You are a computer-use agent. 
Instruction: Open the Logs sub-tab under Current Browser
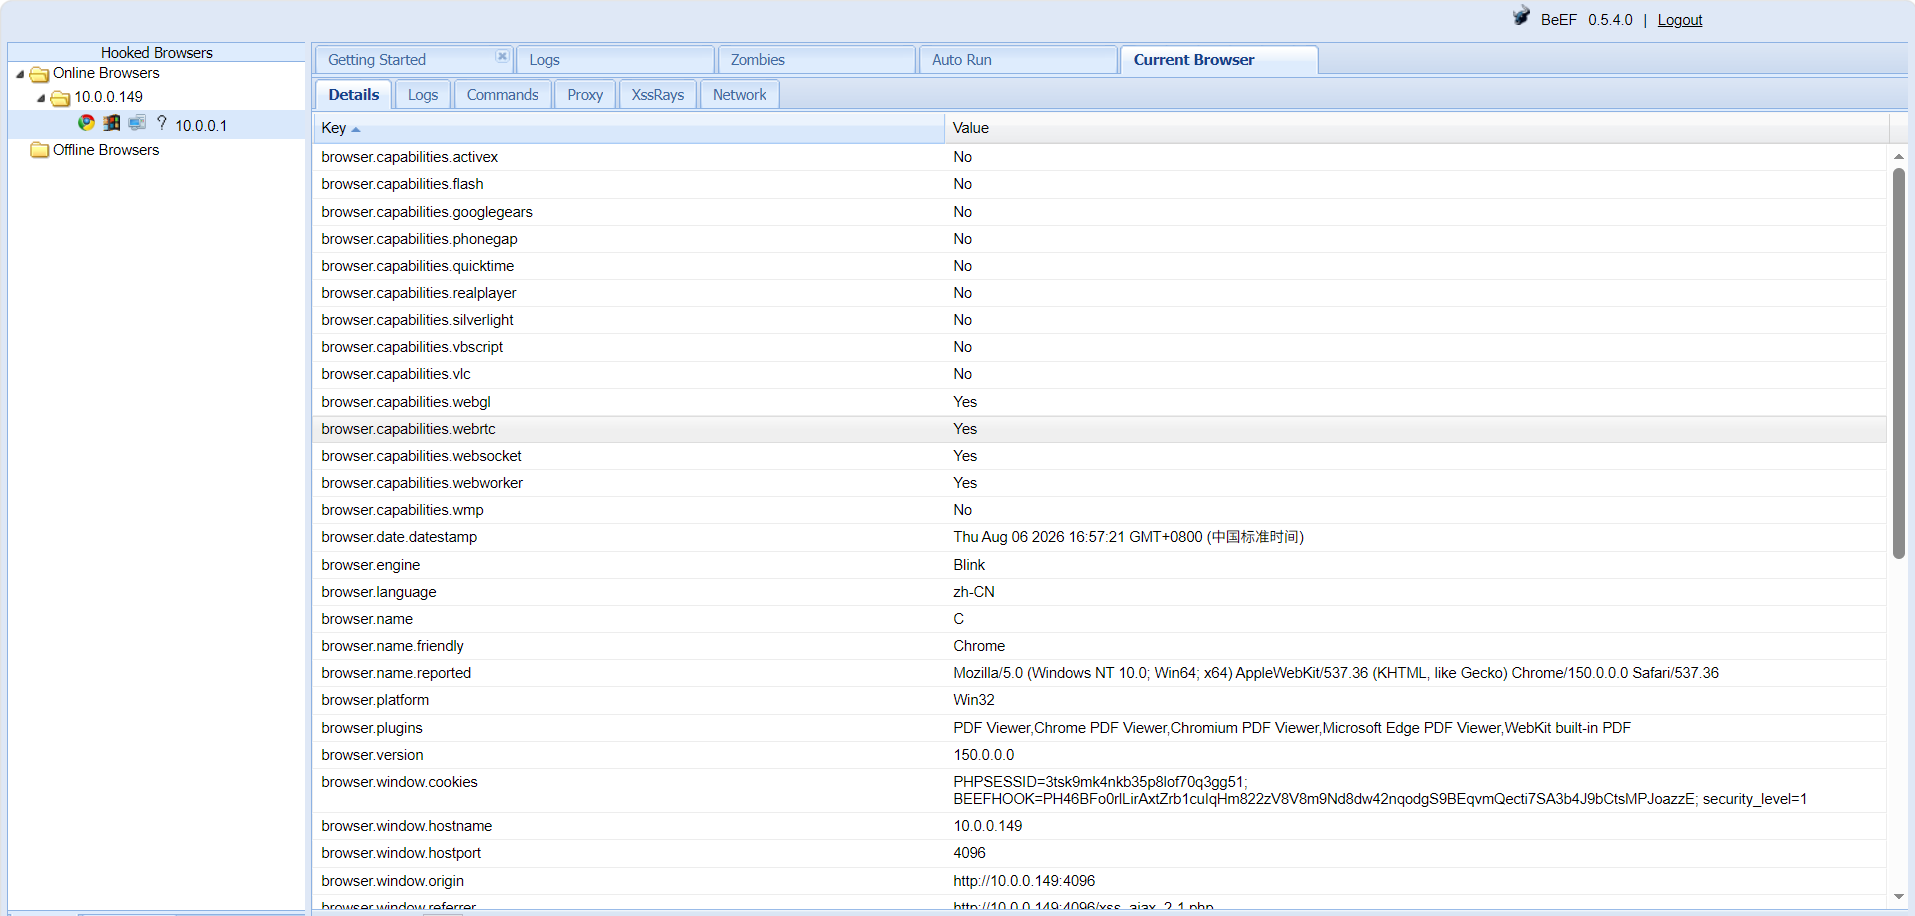(423, 95)
